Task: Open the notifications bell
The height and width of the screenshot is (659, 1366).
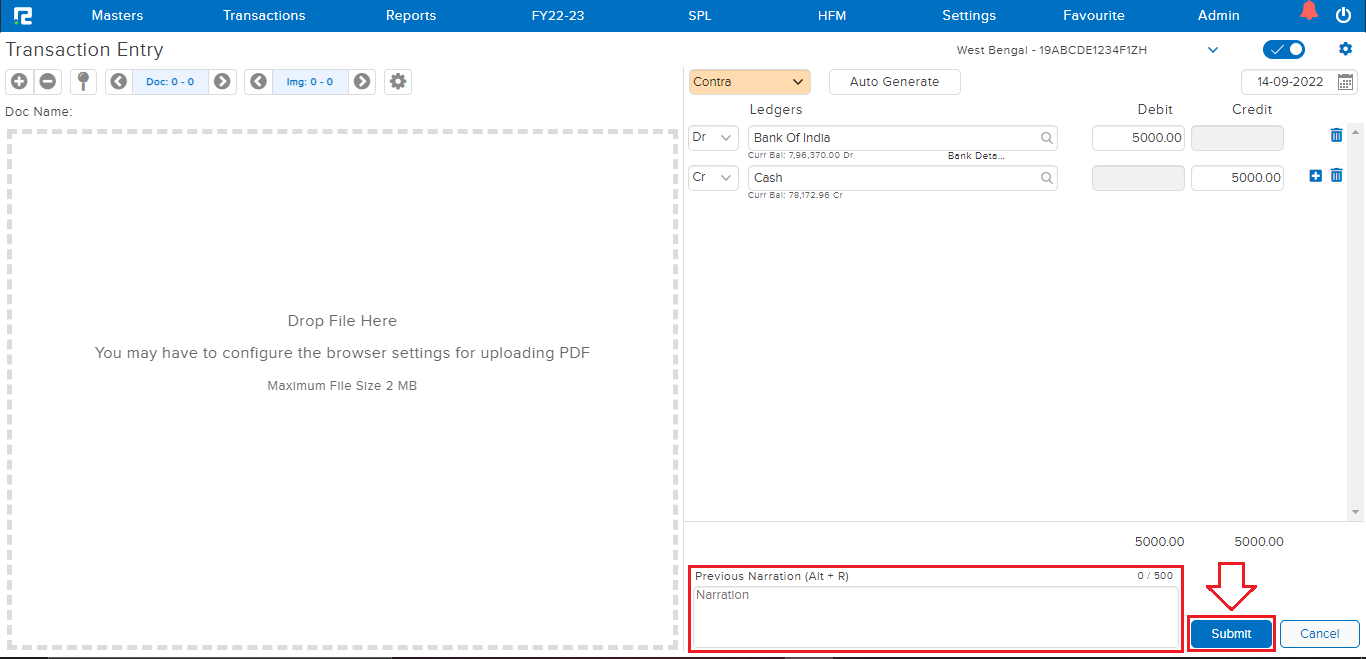Action: [1308, 12]
